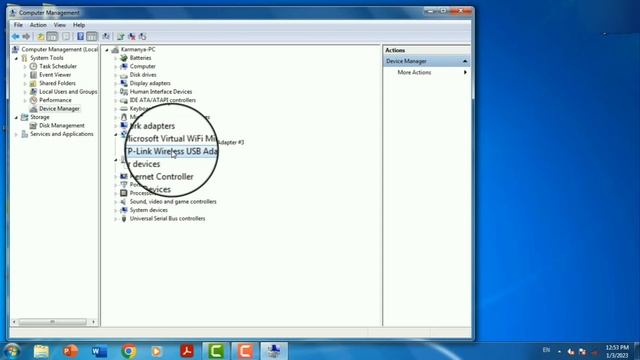Click the Scan for hardware changes toolbar icon
Image resolution: width=640 pixels, height=360 pixels.
point(106,37)
